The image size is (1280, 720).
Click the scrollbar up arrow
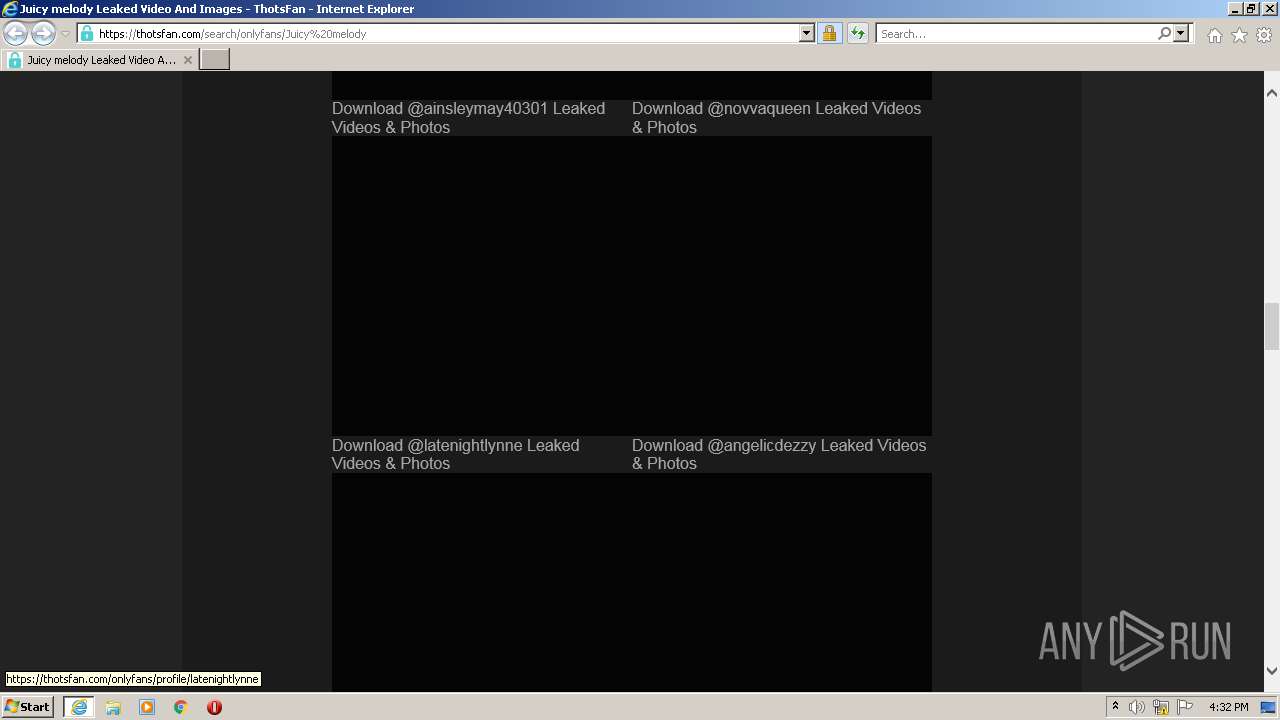(x=1272, y=93)
